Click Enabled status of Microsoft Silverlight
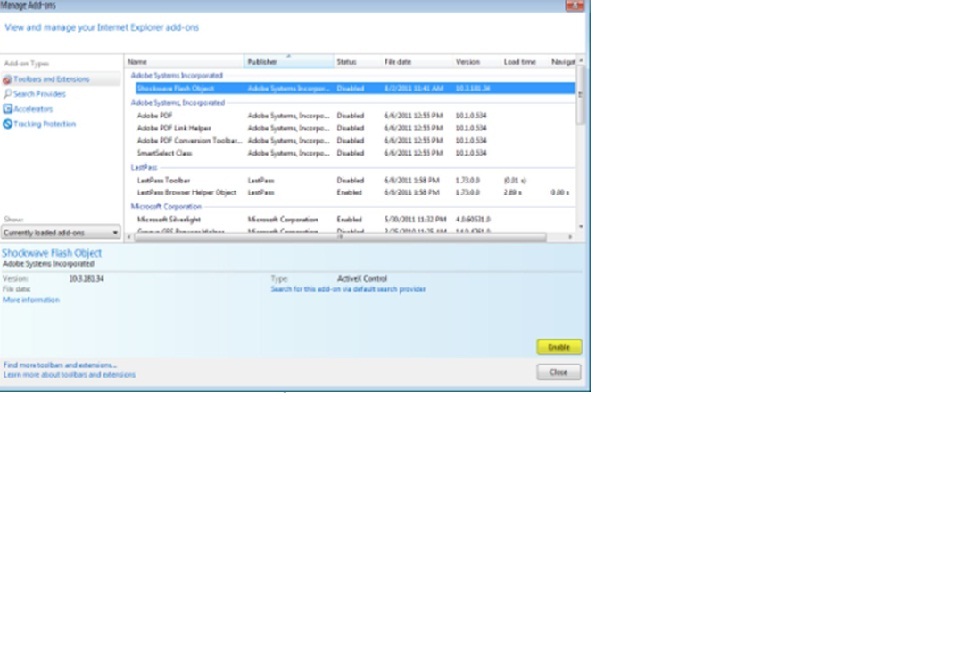This screenshot has width=970, height=668. (349, 219)
